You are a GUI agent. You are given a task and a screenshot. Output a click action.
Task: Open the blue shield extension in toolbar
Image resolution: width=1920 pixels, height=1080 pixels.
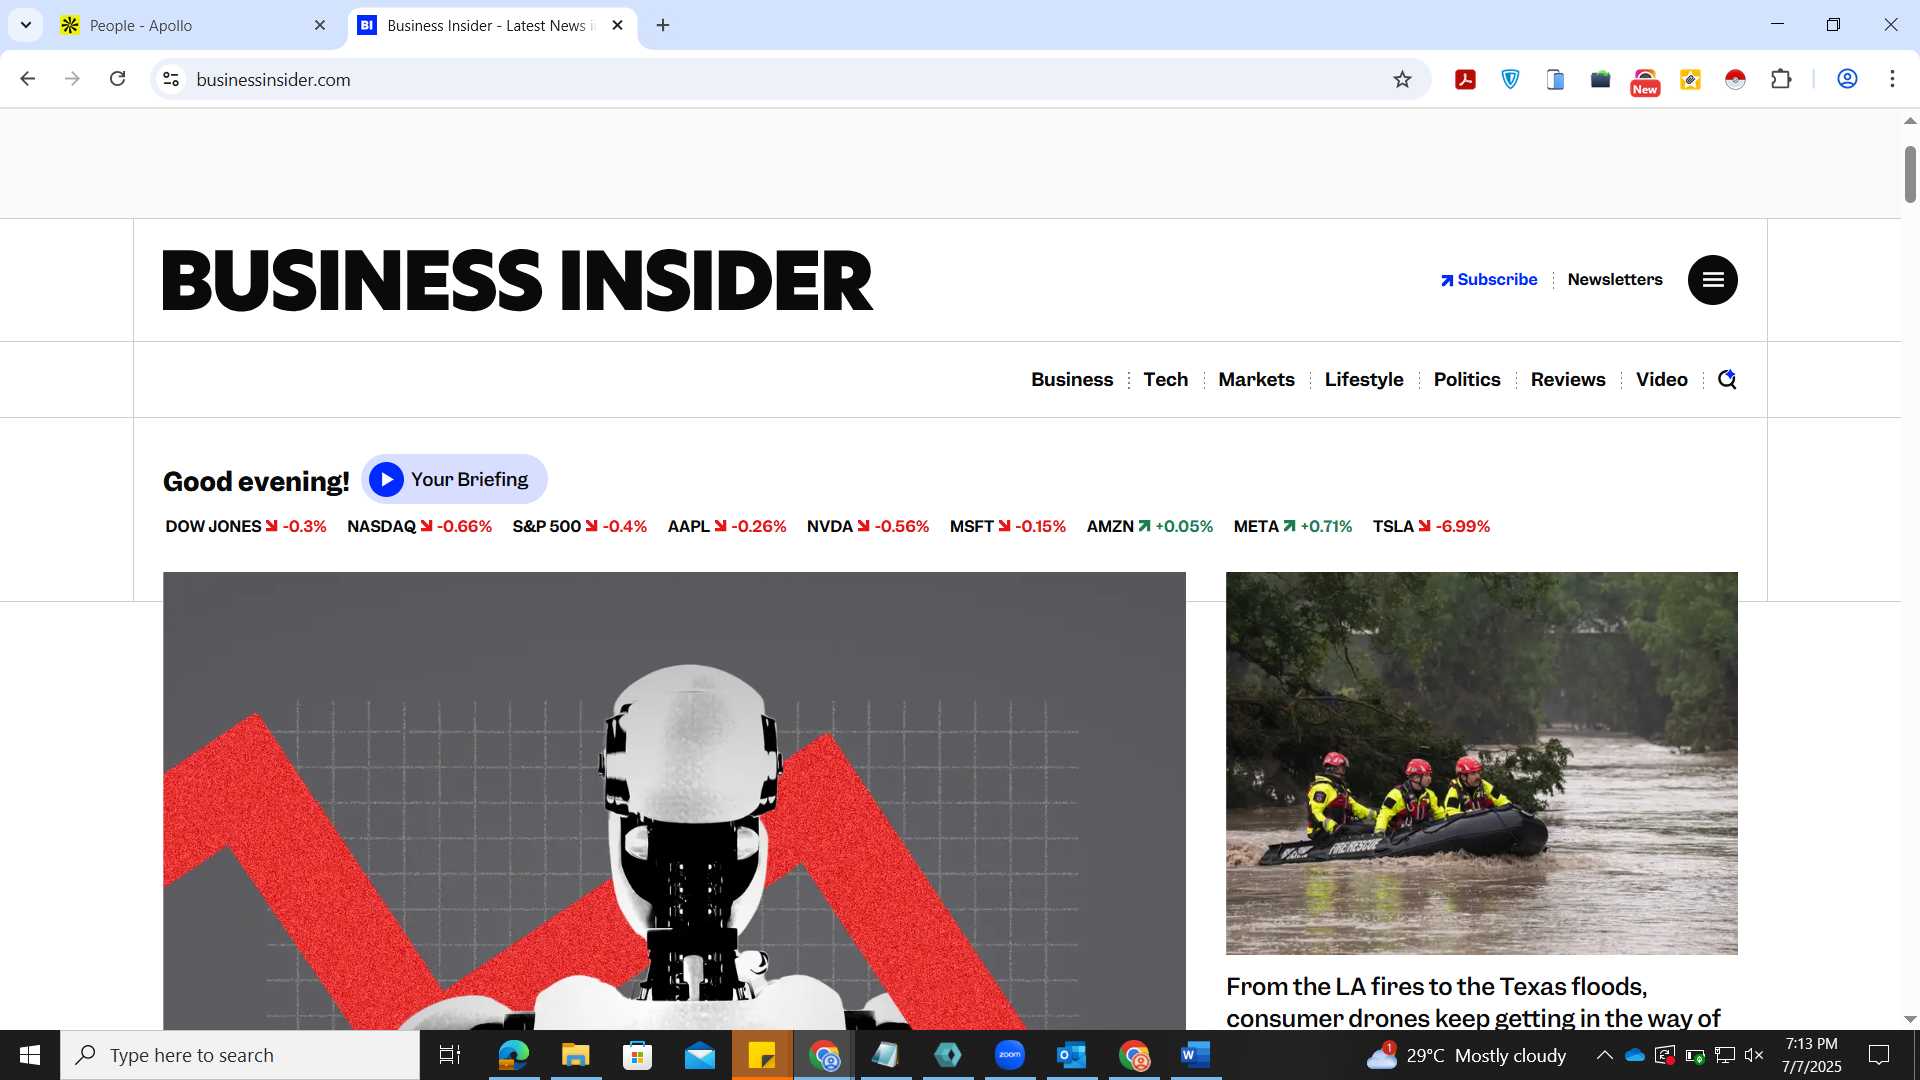(x=1510, y=79)
